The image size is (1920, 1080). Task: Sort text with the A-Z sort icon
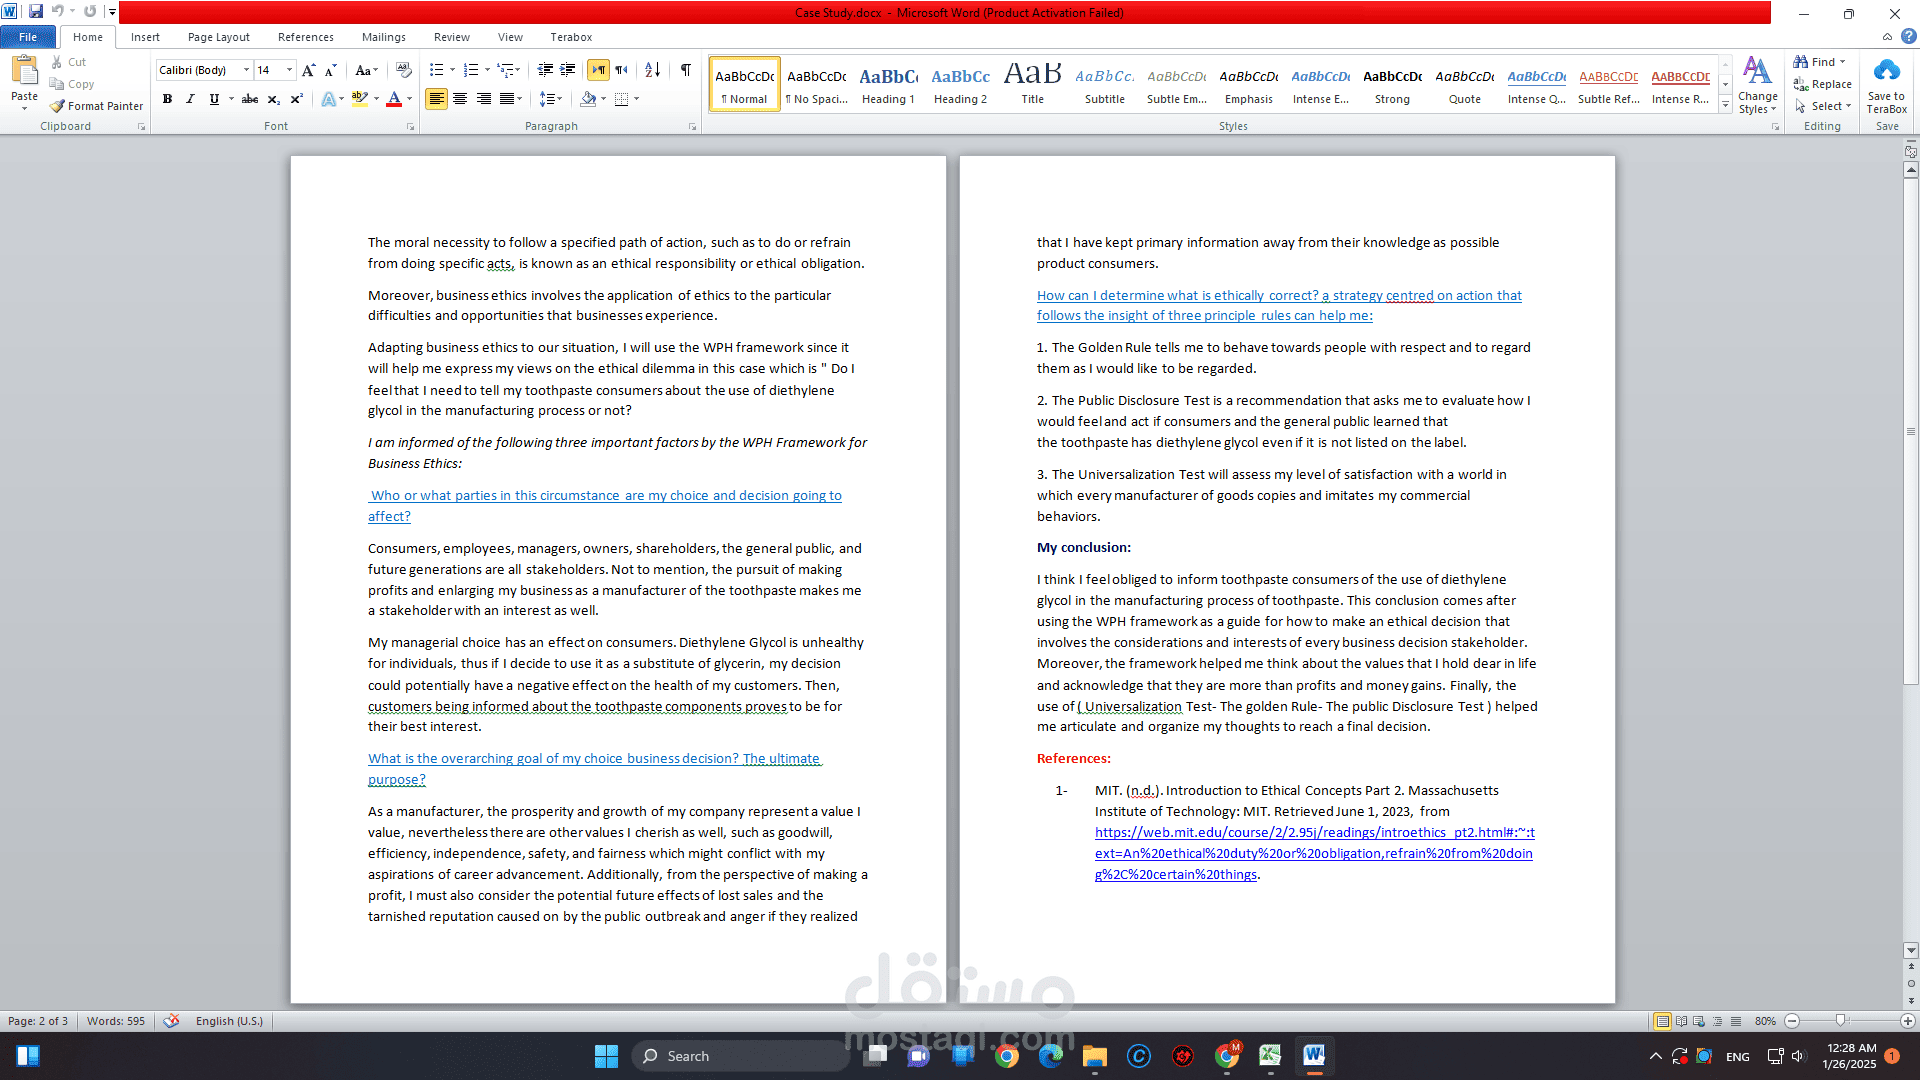pyautogui.click(x=652, y=70)
